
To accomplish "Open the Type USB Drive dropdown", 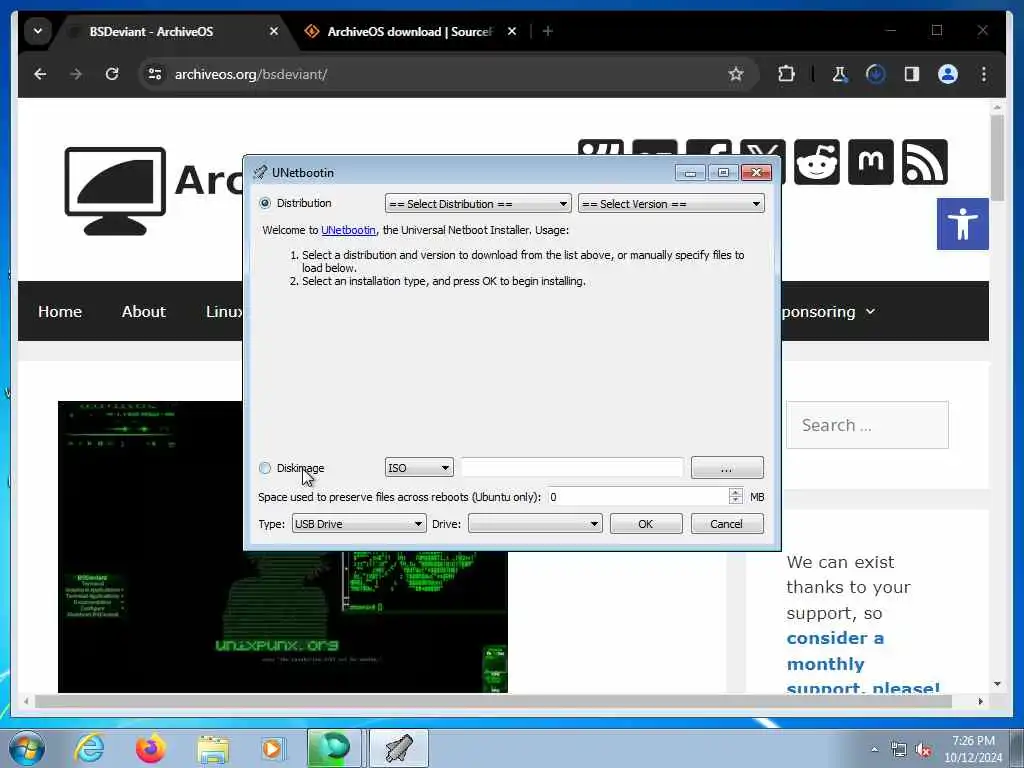I will coord(359,524).
